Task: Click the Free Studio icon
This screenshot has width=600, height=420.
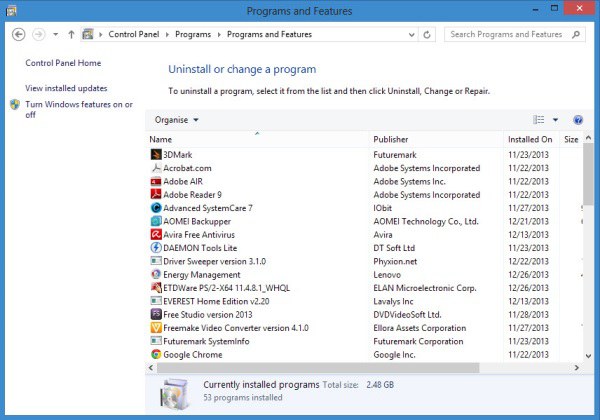Action: (156, 314)
